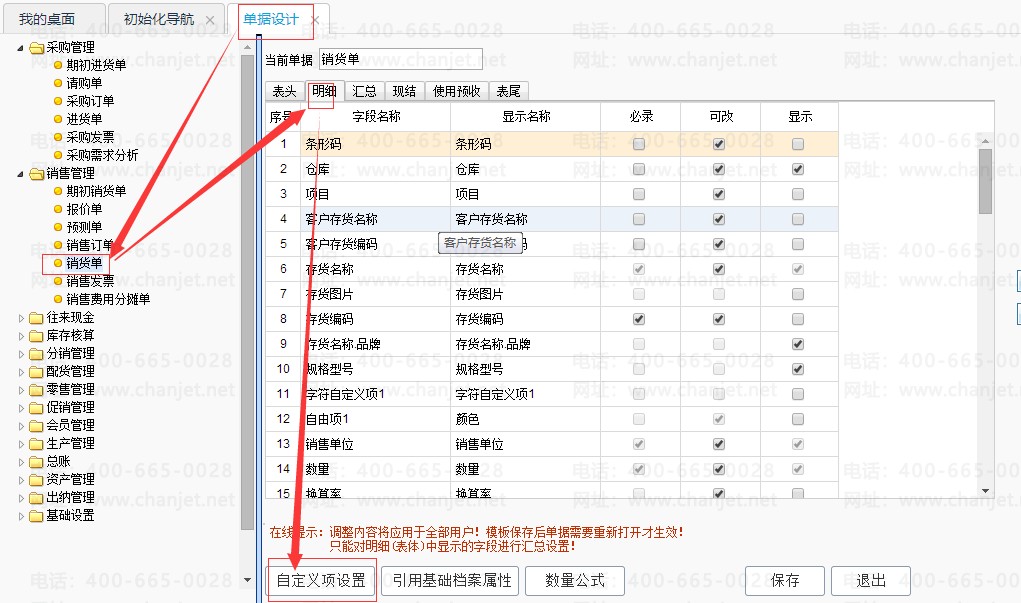Close the 初始化导航 tab
1021x603 pixels.
[x=209, y=20]
